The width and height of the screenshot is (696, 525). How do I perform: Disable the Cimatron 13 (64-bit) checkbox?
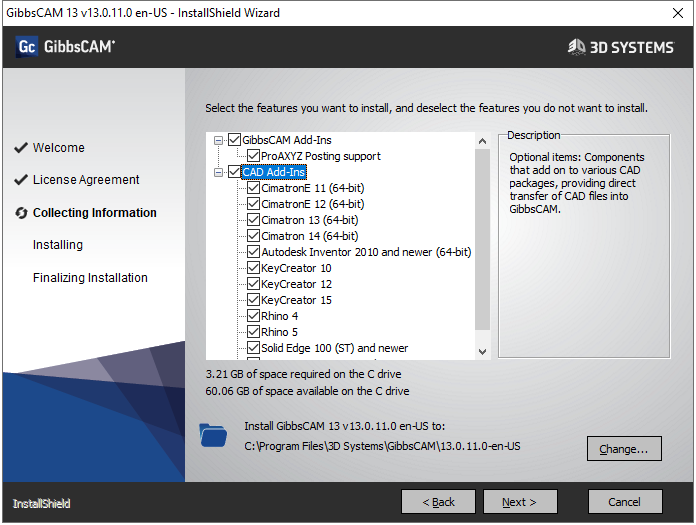point(253,220)
